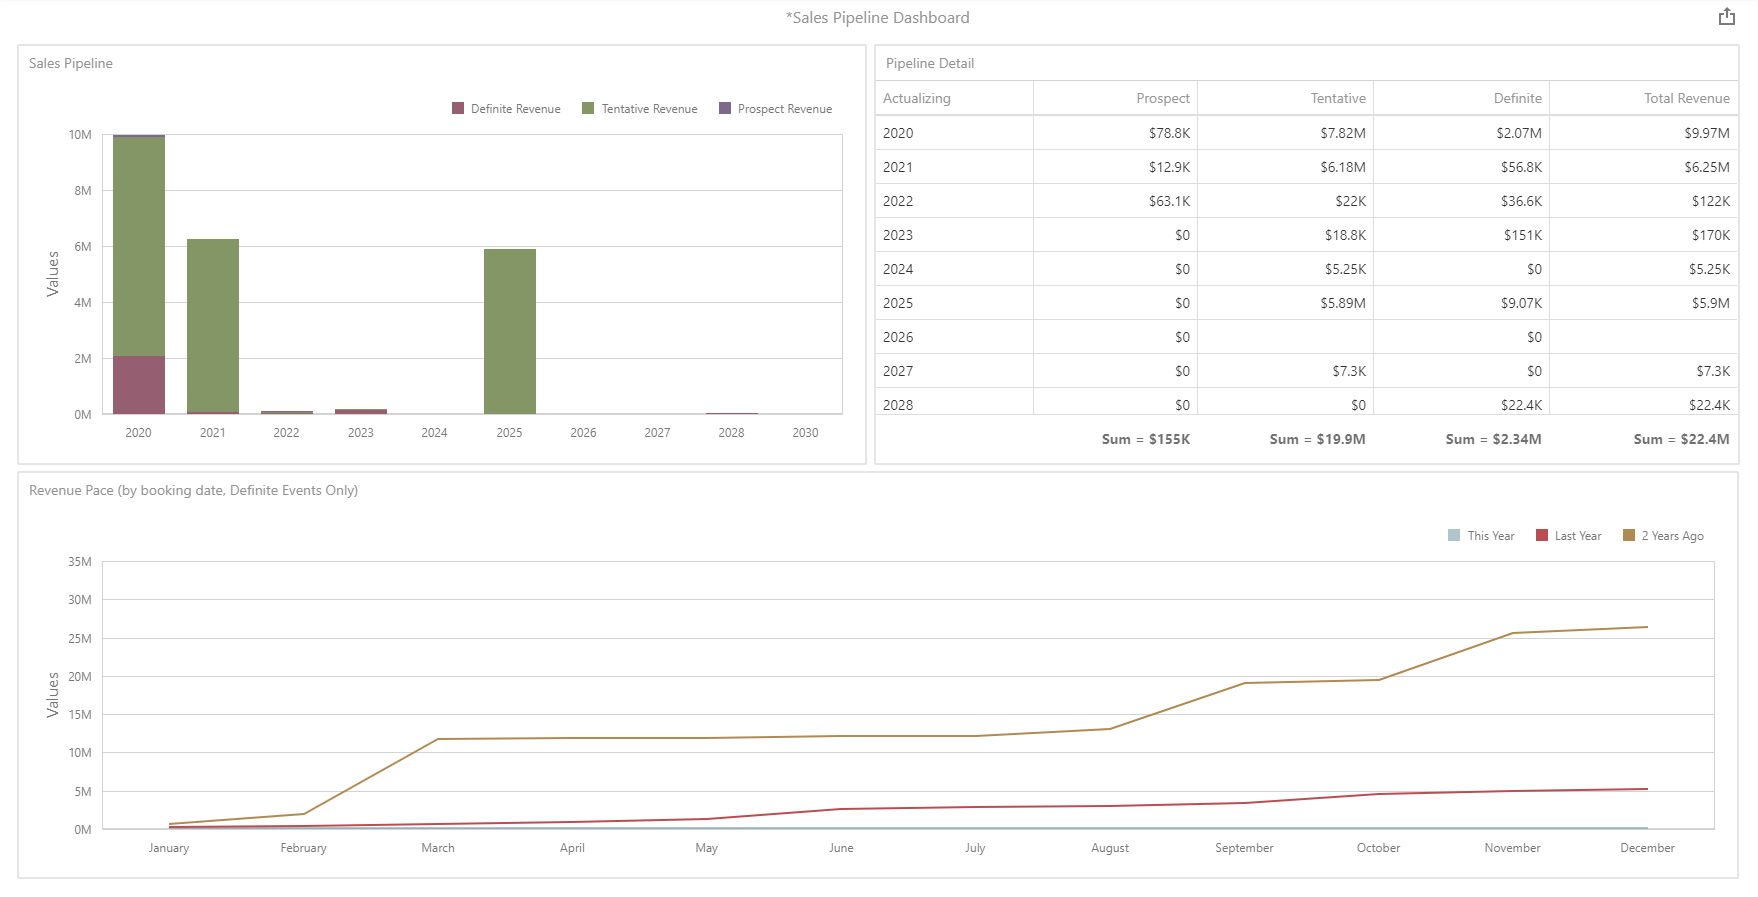Screen dimensions: 1758x897
Task: Click the Sales Pipeline Dashboard title
Action: [878, 18]
